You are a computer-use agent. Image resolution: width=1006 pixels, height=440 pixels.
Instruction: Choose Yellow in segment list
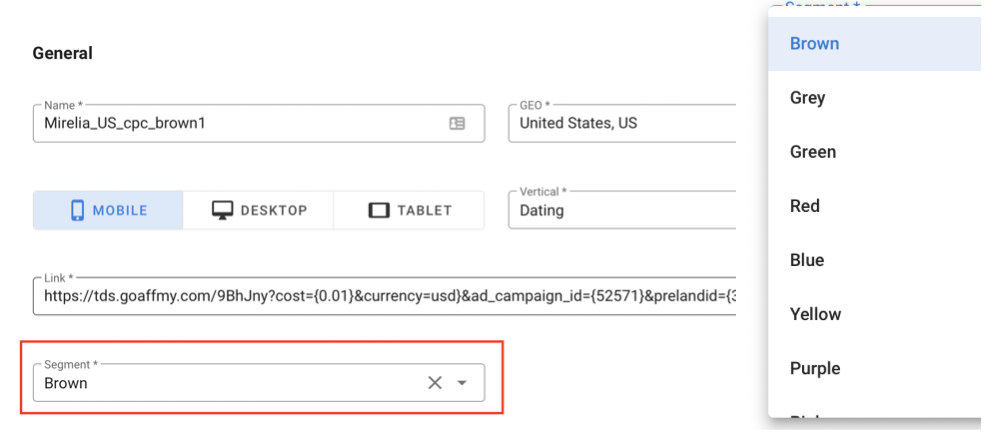point(874,314)
